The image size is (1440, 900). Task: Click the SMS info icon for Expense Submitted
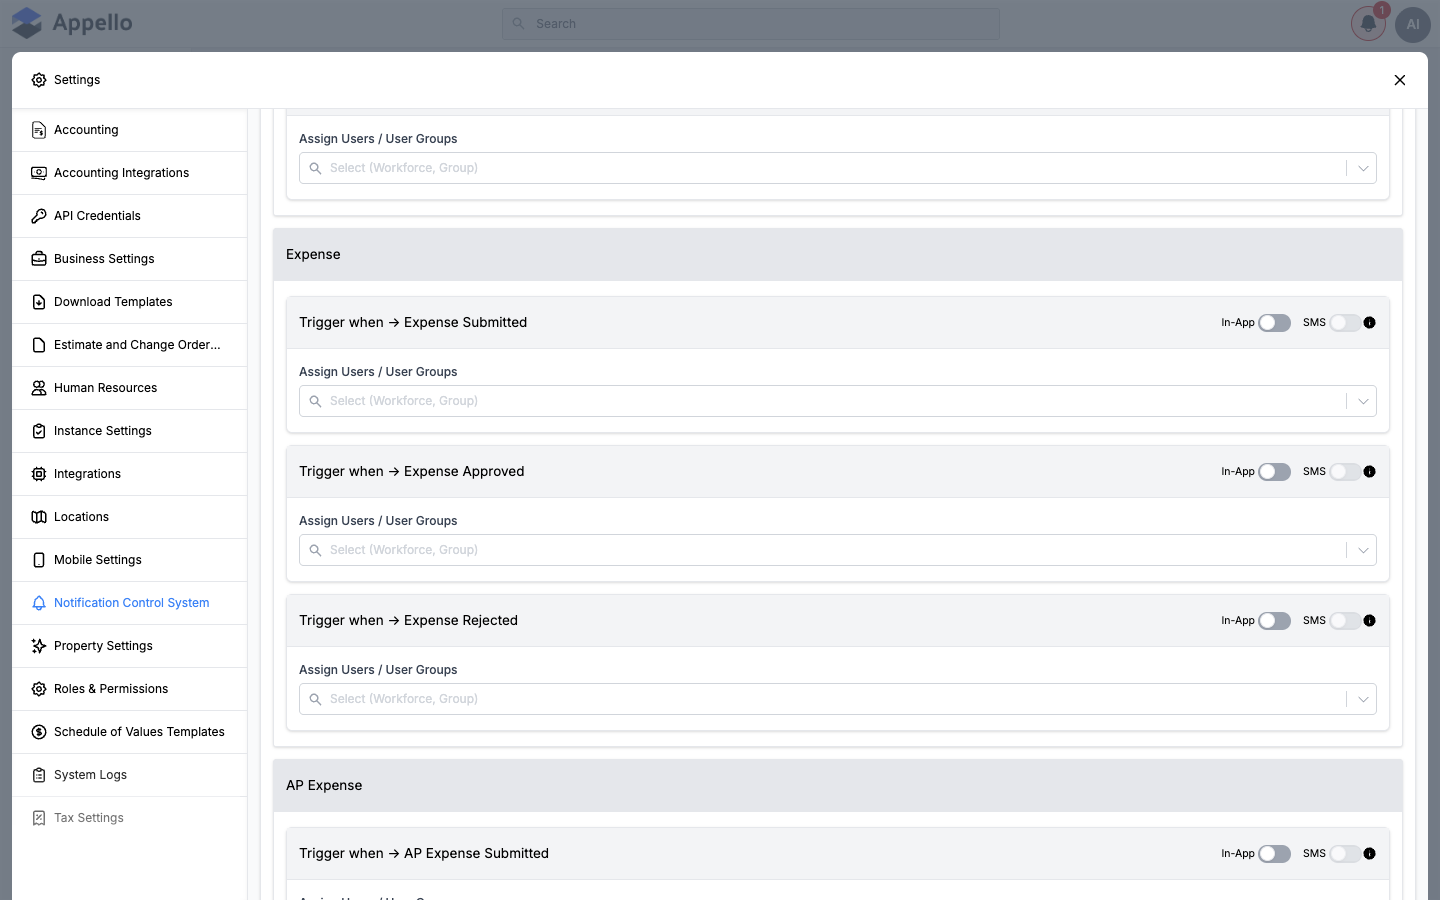click(x=1370, y=323)
